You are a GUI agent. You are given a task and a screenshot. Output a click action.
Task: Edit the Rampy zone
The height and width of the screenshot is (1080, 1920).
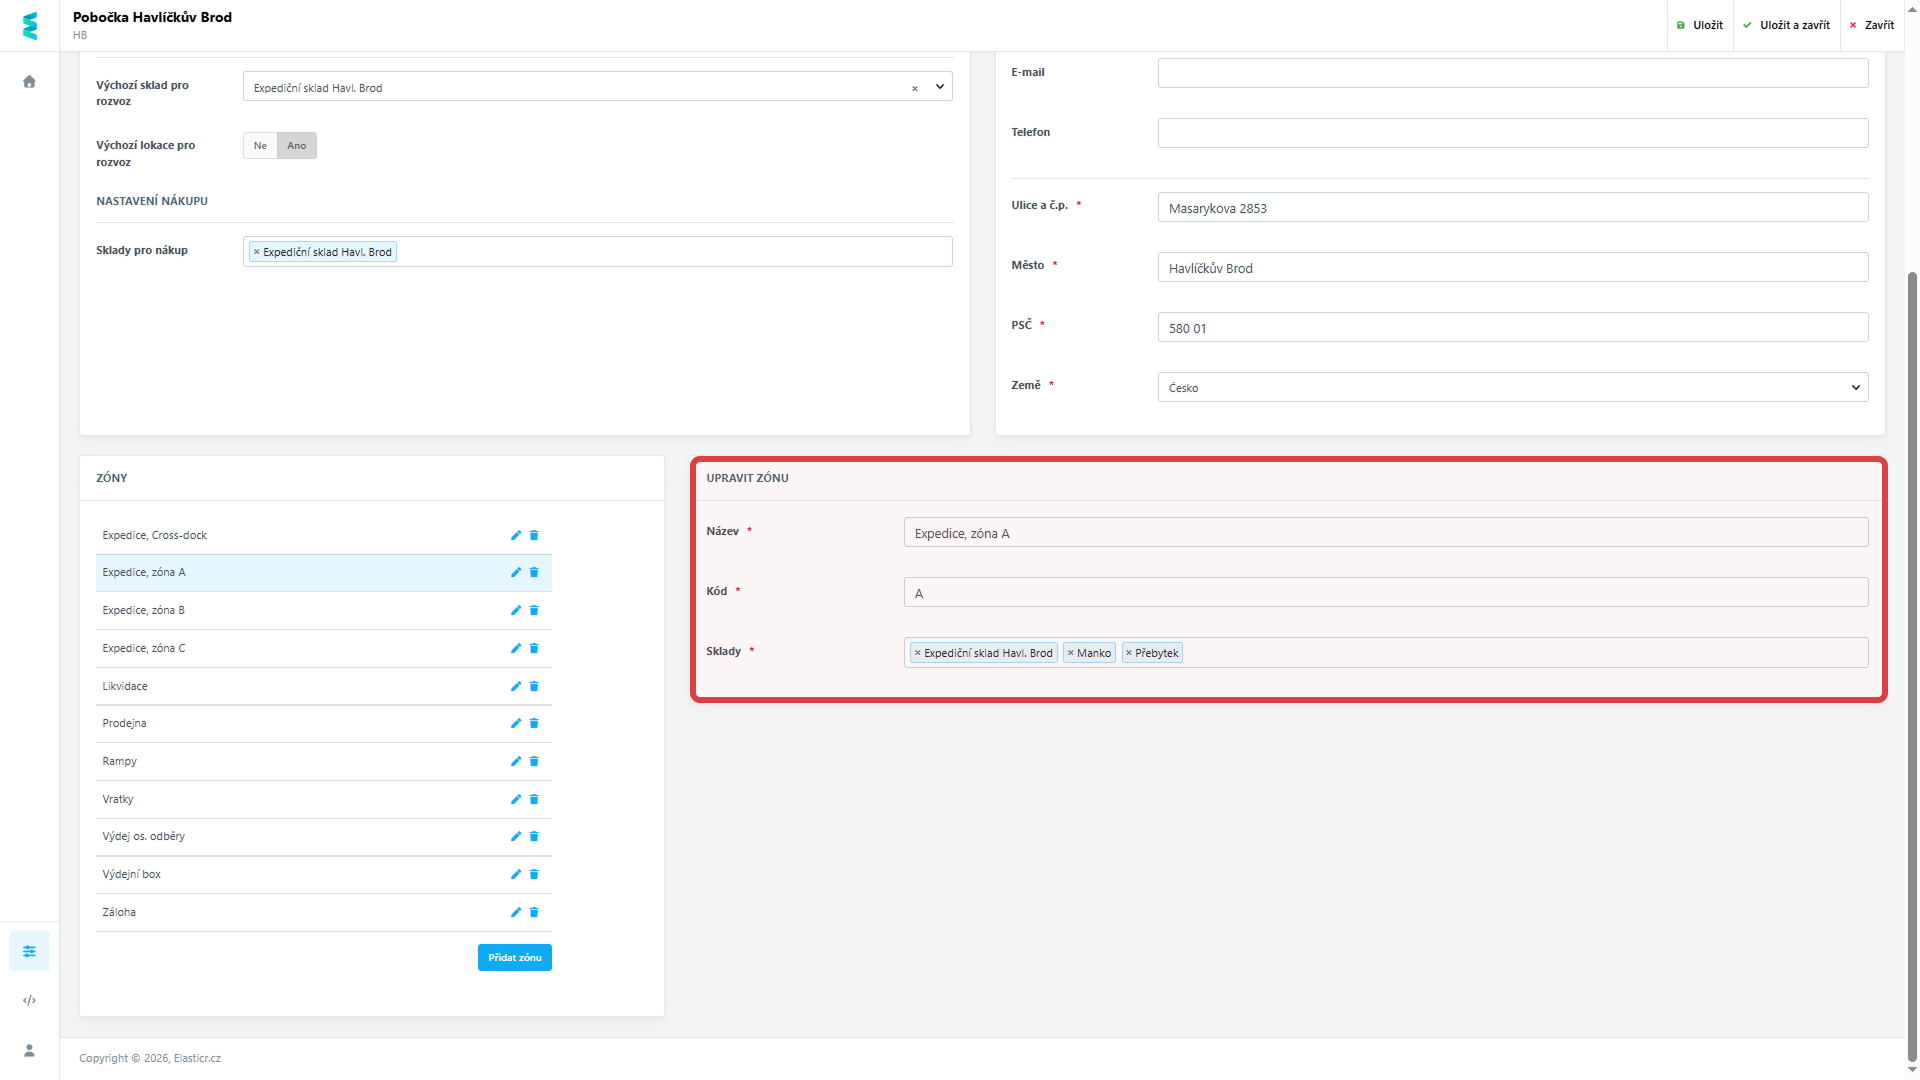[x=516, y=761]
